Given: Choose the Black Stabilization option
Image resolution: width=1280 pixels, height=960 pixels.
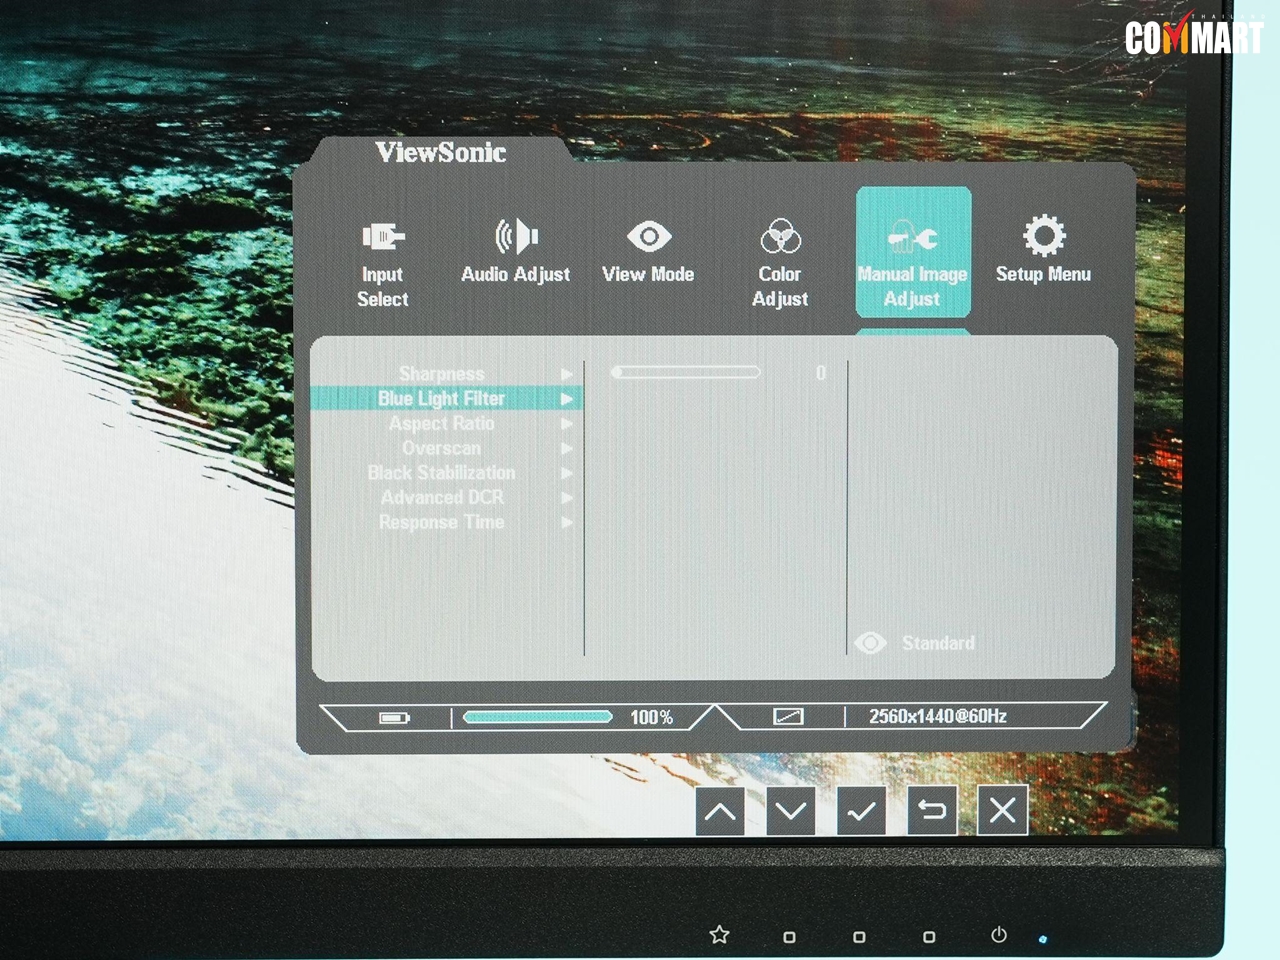Looking at the screenshot, I should point(441,473).
